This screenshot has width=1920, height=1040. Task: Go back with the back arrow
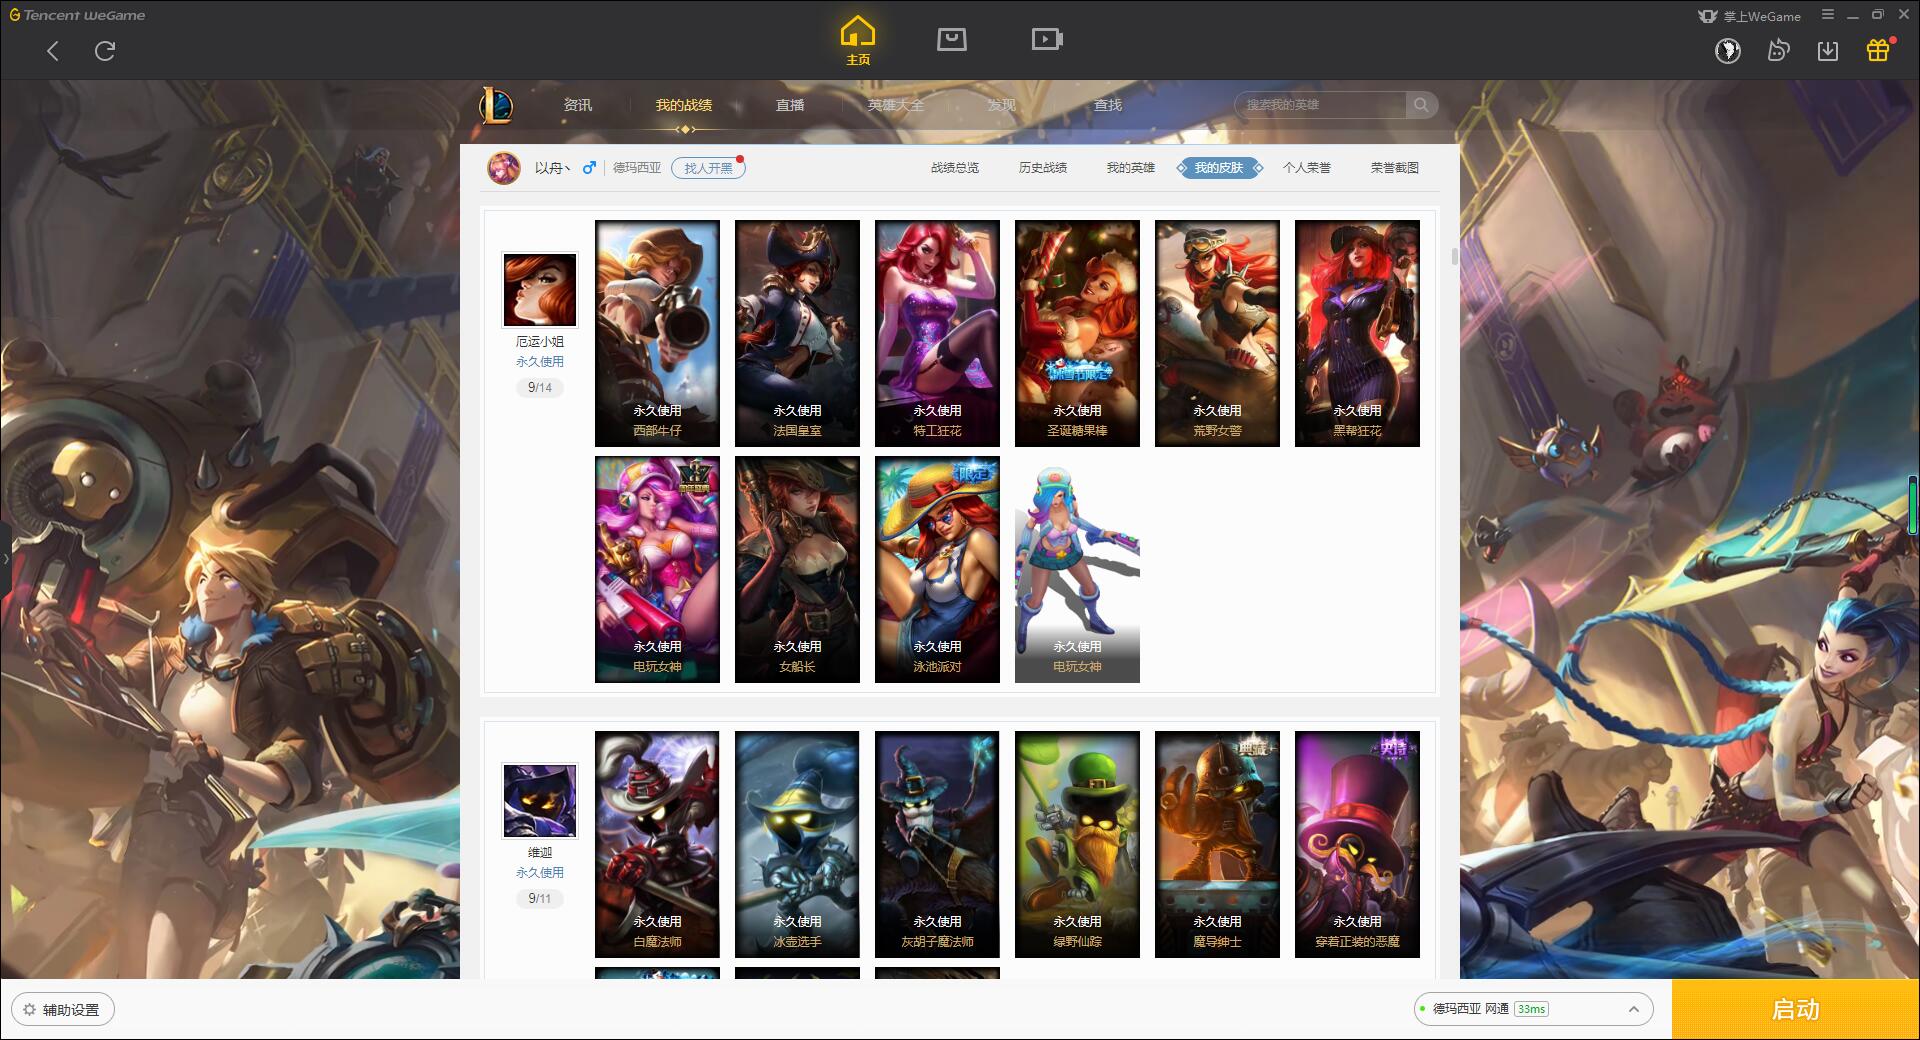pos(53,51)
